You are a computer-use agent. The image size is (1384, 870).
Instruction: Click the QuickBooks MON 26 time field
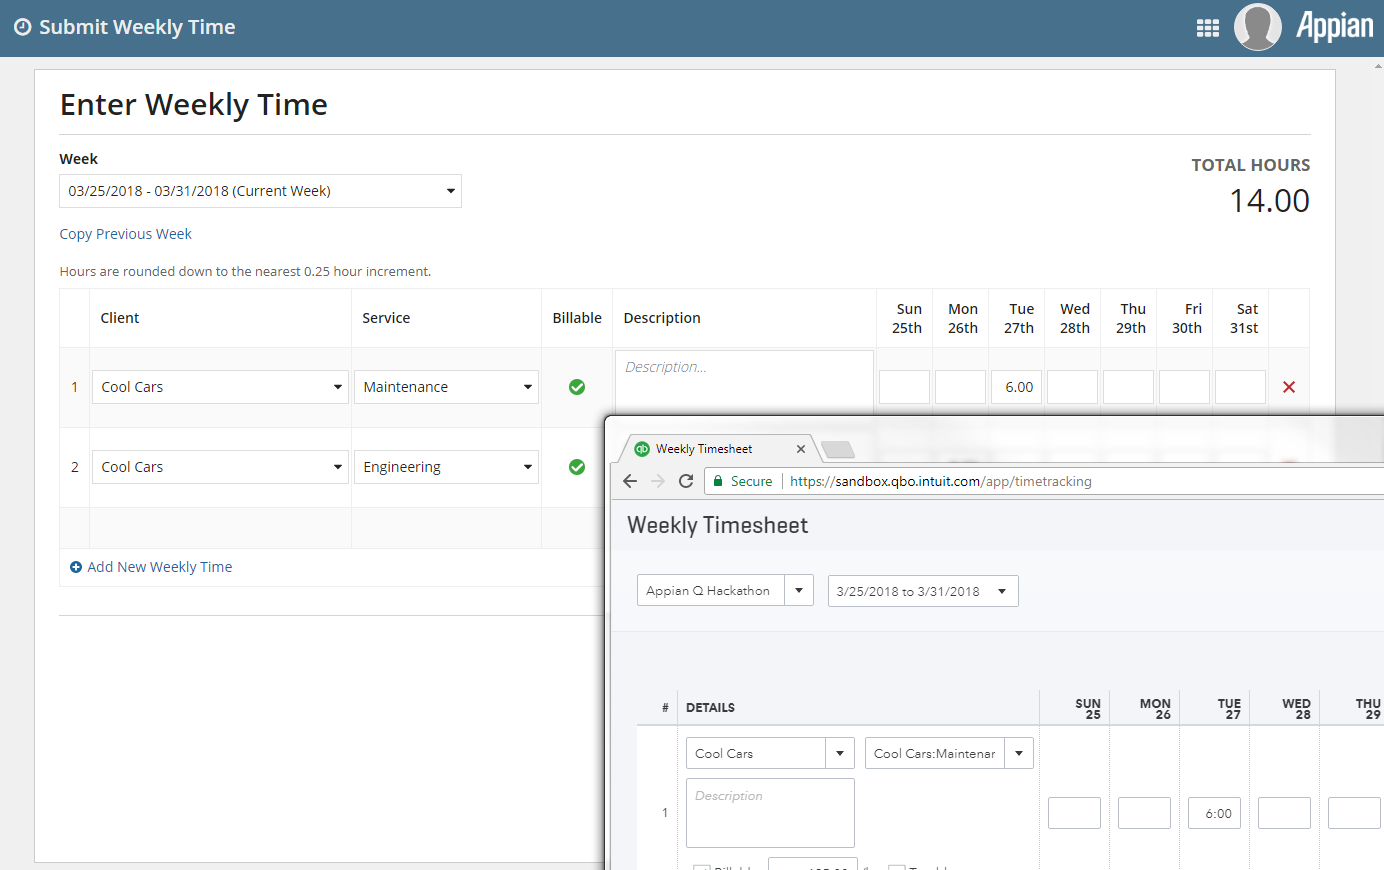tap(1144, 813)
